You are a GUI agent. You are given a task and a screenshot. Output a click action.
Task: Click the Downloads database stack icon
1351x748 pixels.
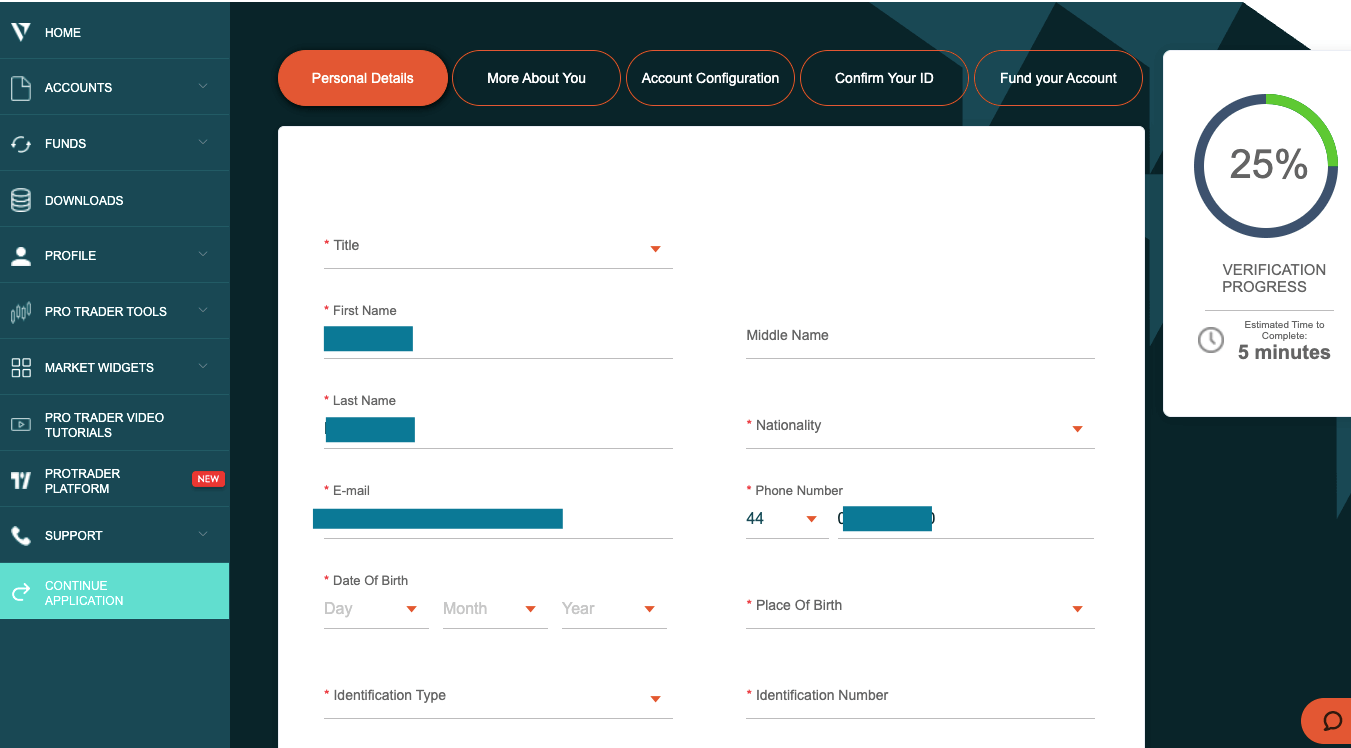point(21,200)
